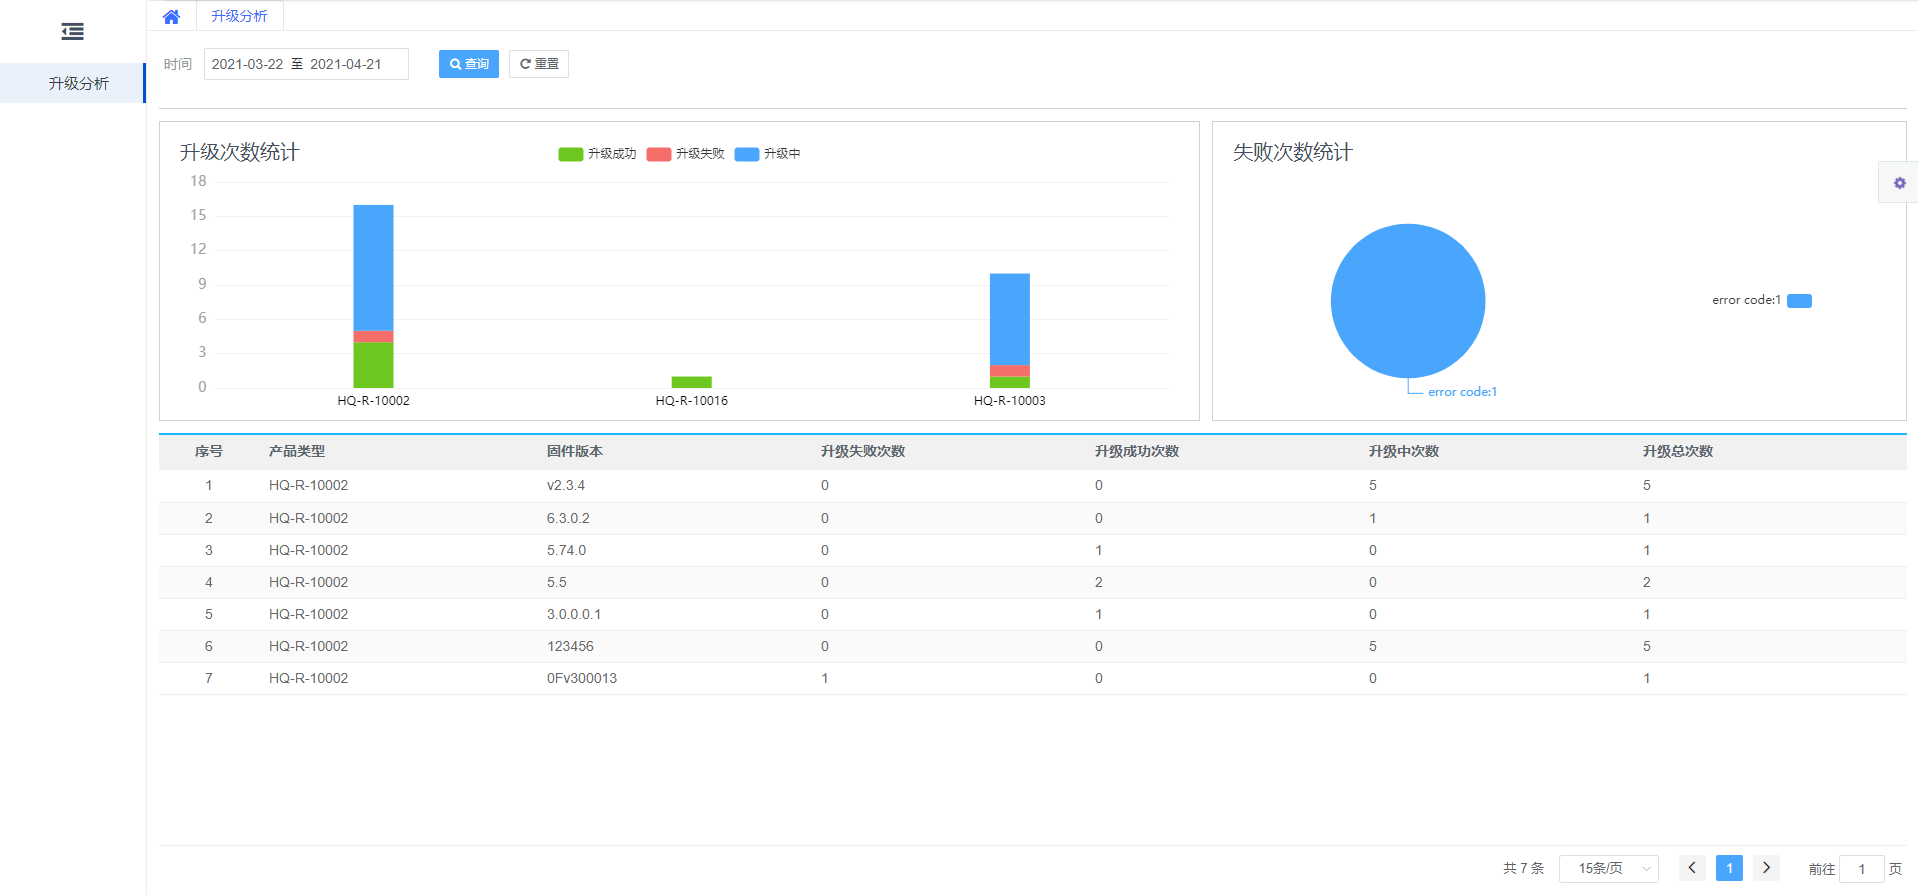Viewport: 1918px width, 895px height.
Task: Toggle 升级成功 legend item
Action: click(597, 154)
